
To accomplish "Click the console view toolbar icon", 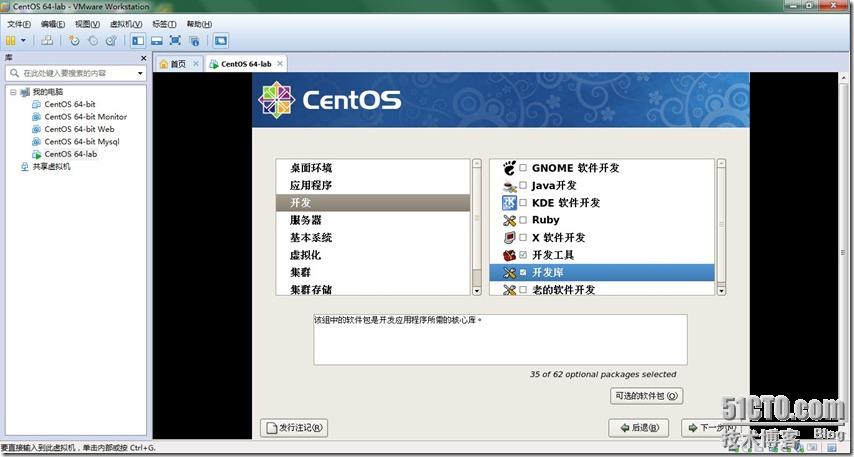I will [221, 40].
